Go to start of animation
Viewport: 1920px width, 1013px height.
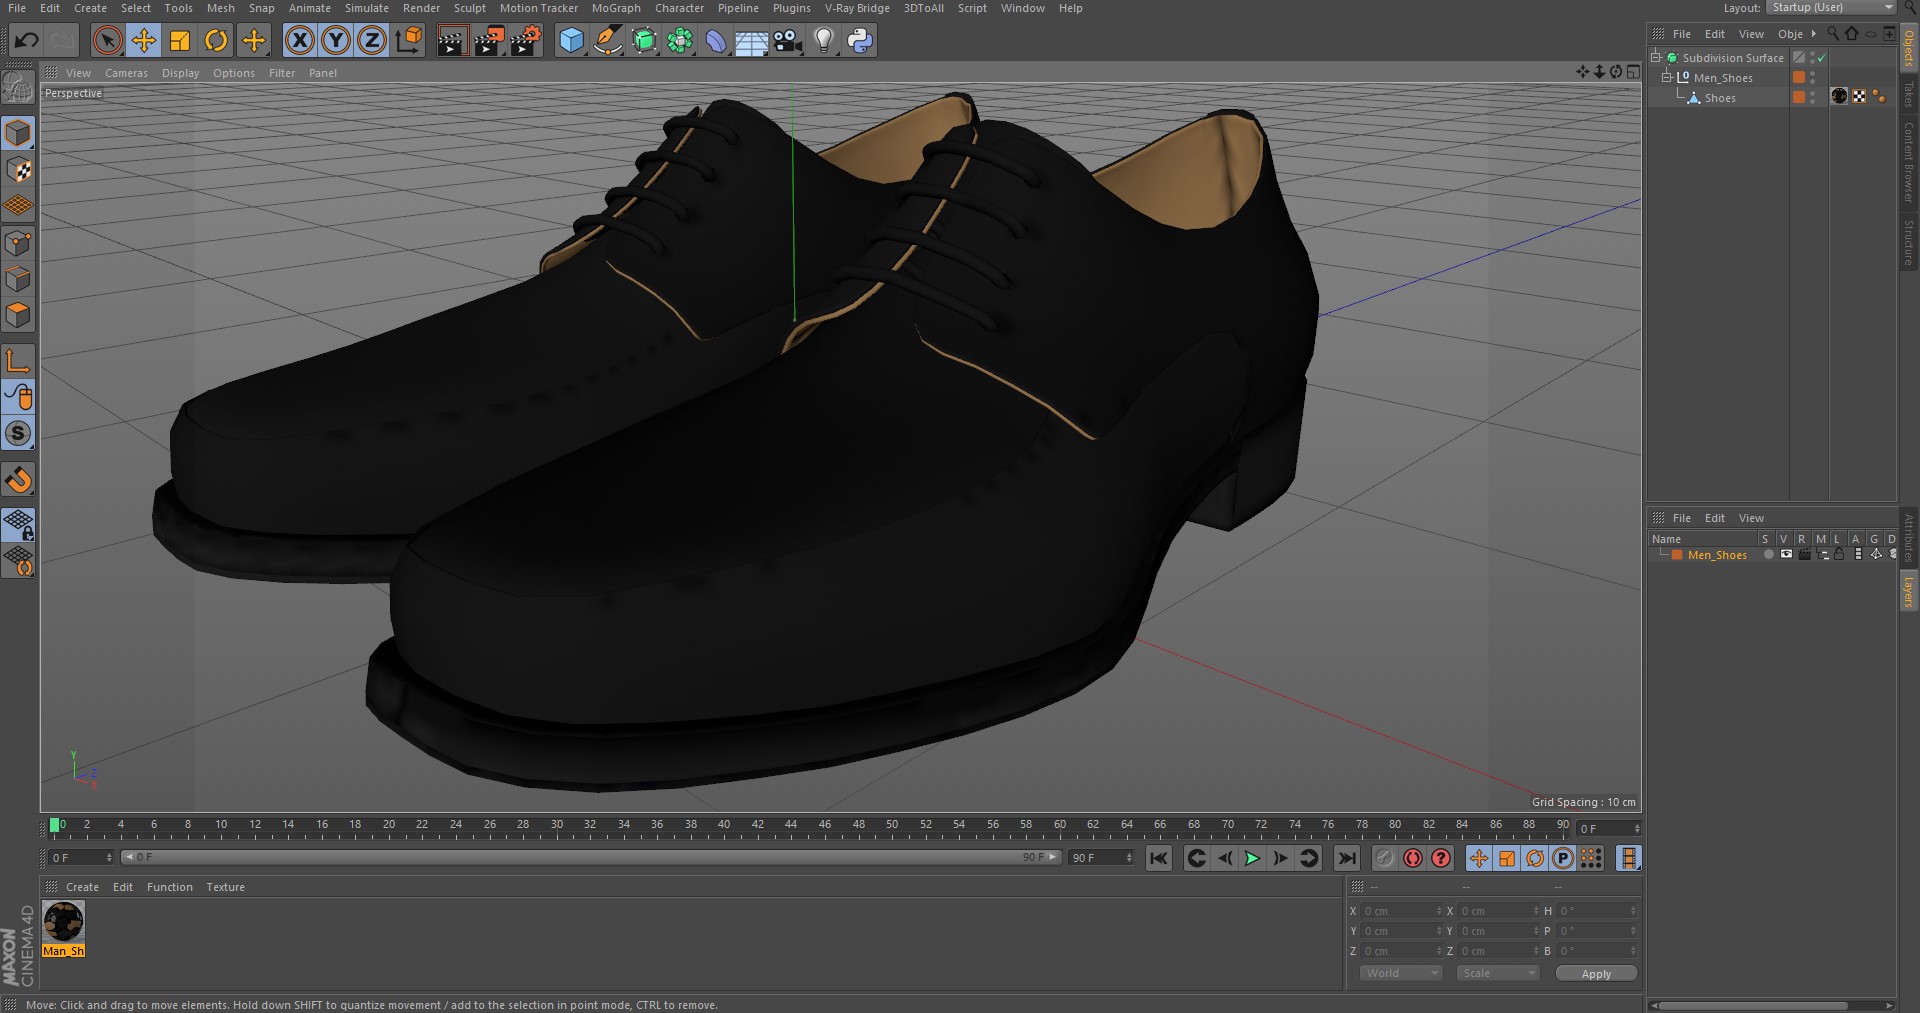point(1159,858)
